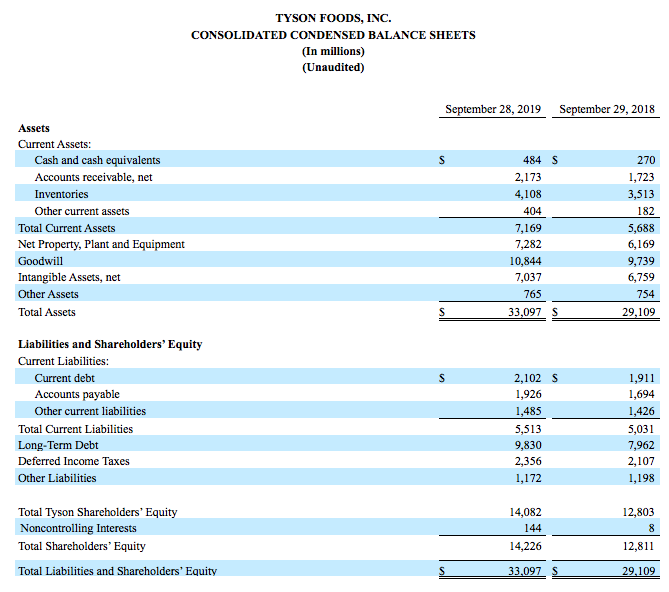Select 'Total Current Liabilities' label

76,429
